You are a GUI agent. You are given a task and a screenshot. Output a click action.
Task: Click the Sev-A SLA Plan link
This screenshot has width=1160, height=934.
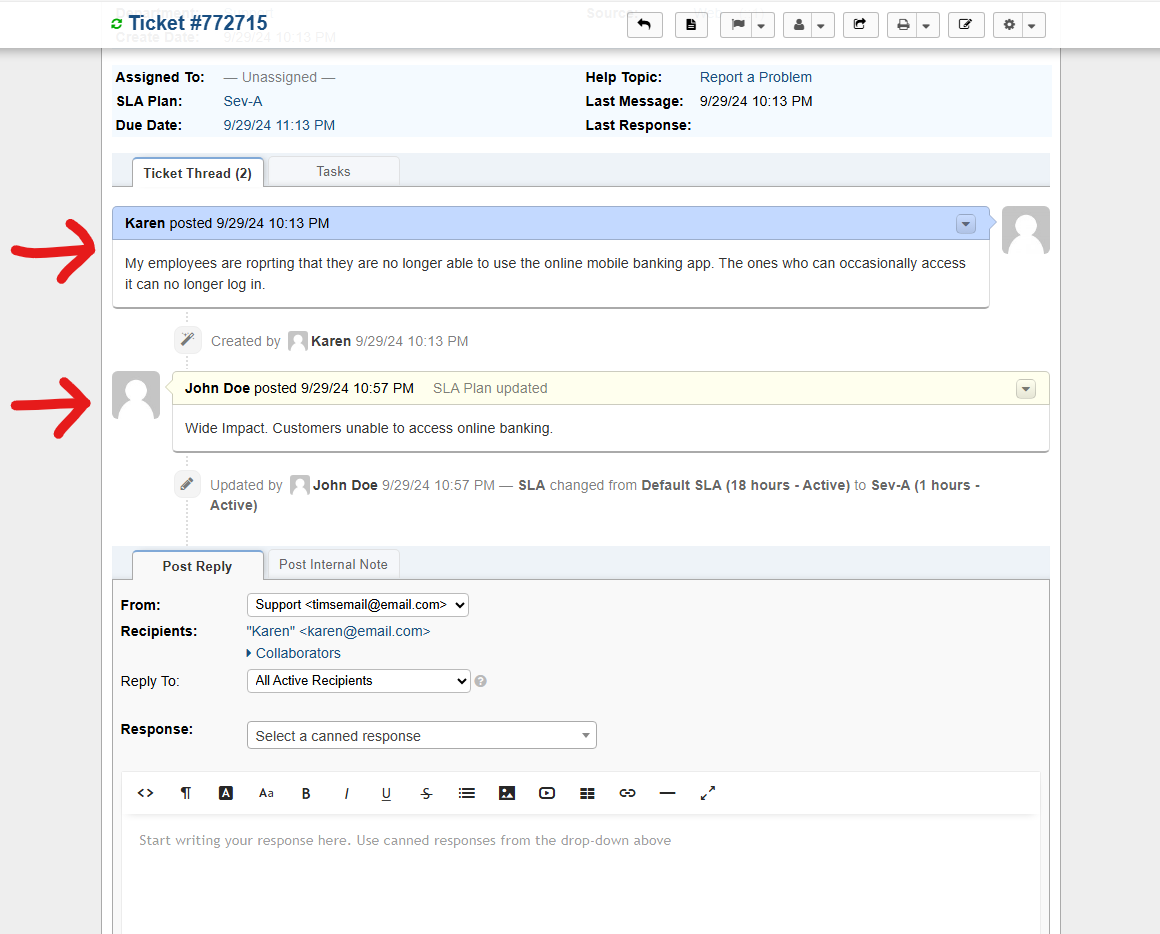coord(242,101)
